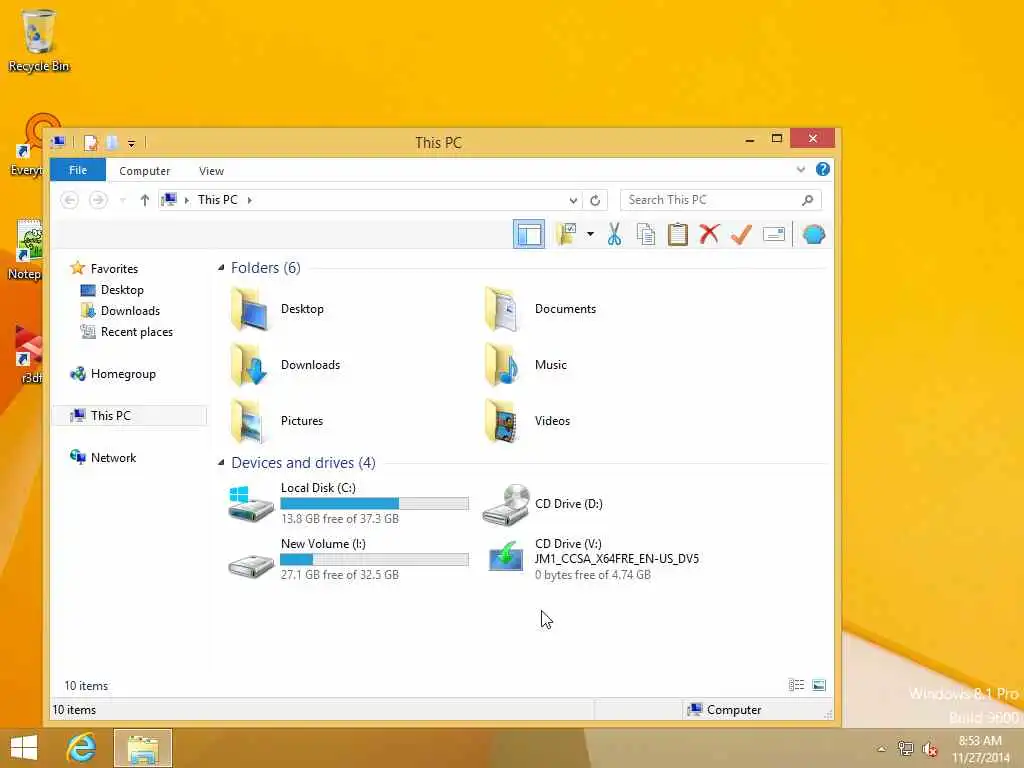Click the Properties card toolbar icon
This screenshot has width=1024, height=768.
773,234
